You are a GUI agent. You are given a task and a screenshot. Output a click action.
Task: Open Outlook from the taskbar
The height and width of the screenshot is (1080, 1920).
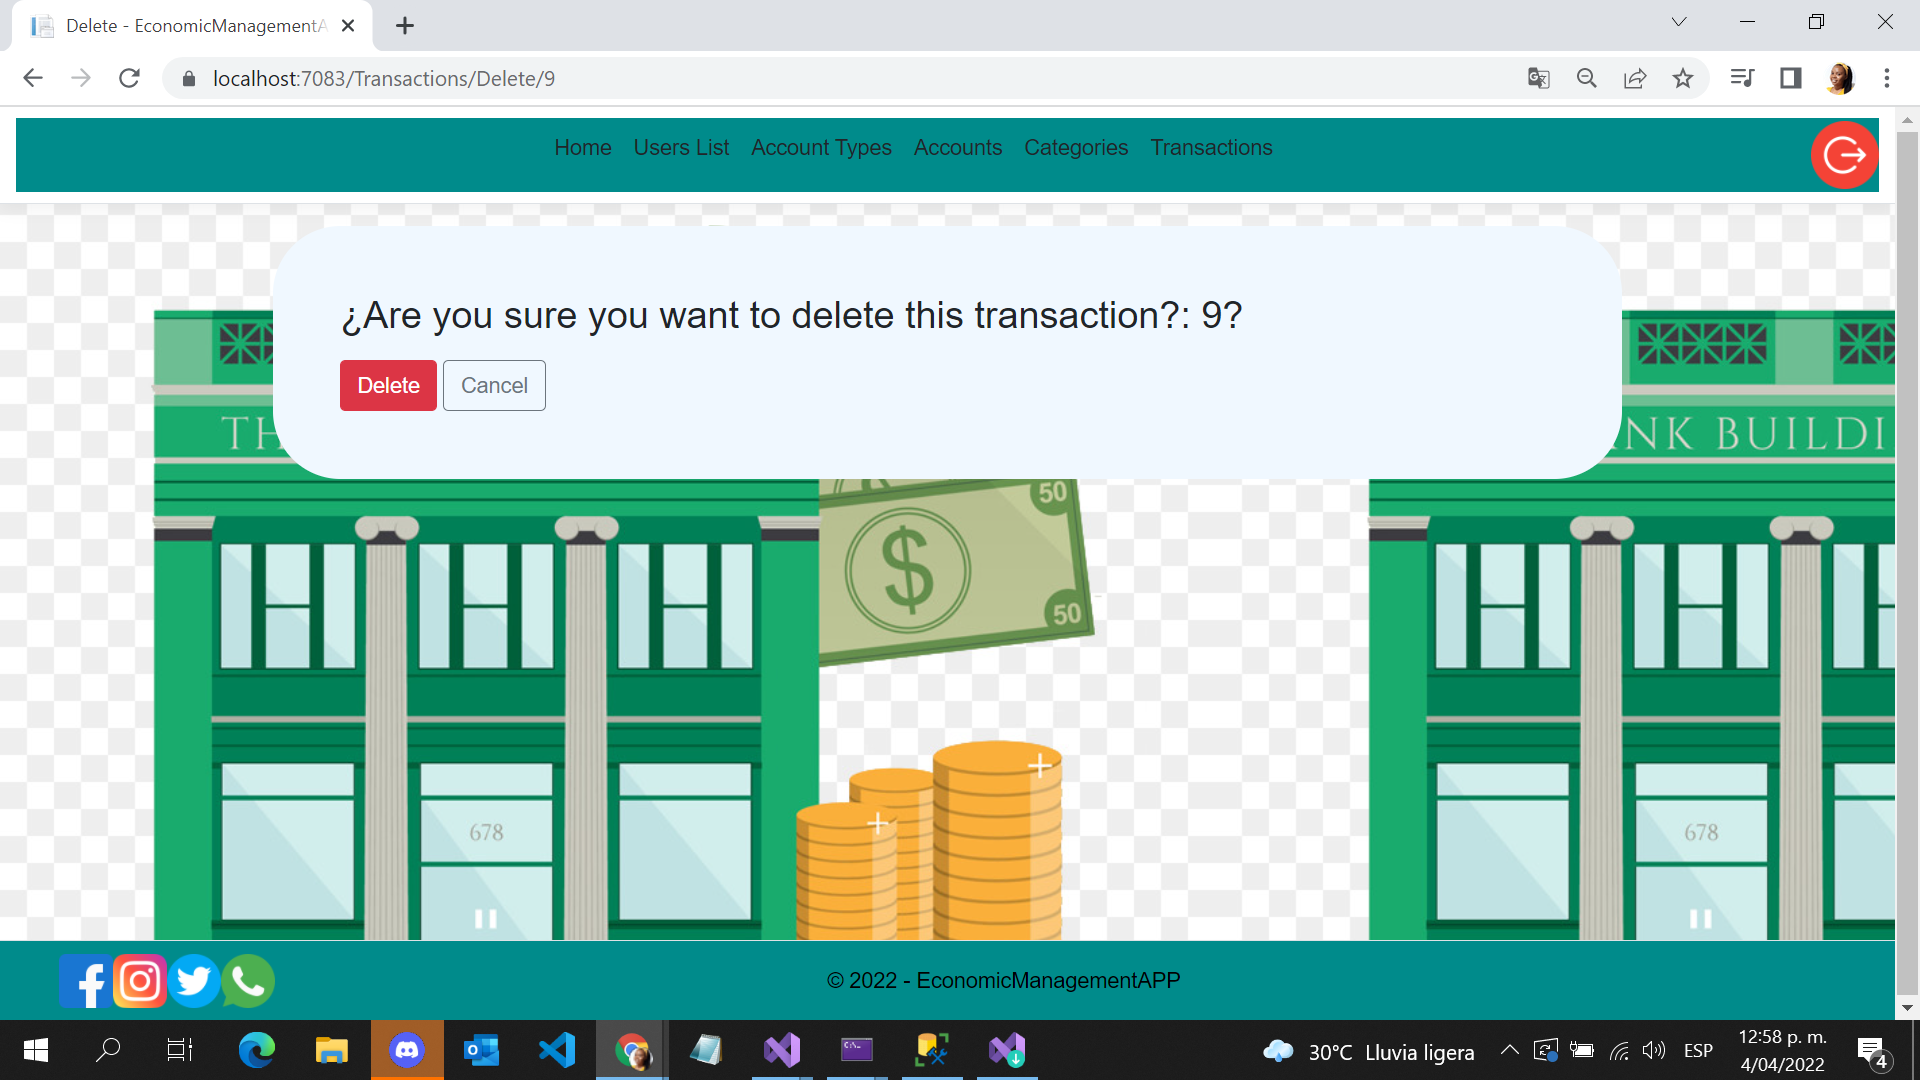(x=482, y=1050)
